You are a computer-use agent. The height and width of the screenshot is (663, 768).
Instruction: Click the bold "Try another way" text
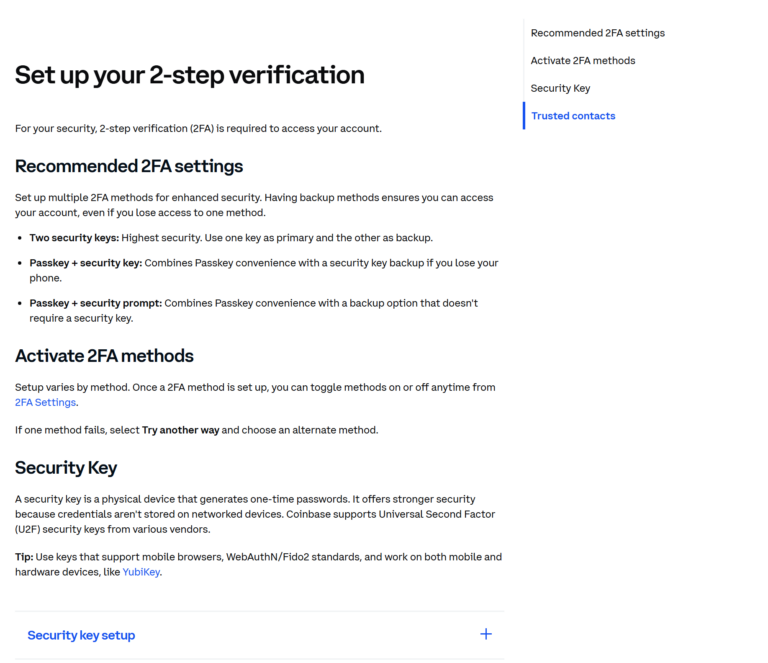(x=181, y=430)
